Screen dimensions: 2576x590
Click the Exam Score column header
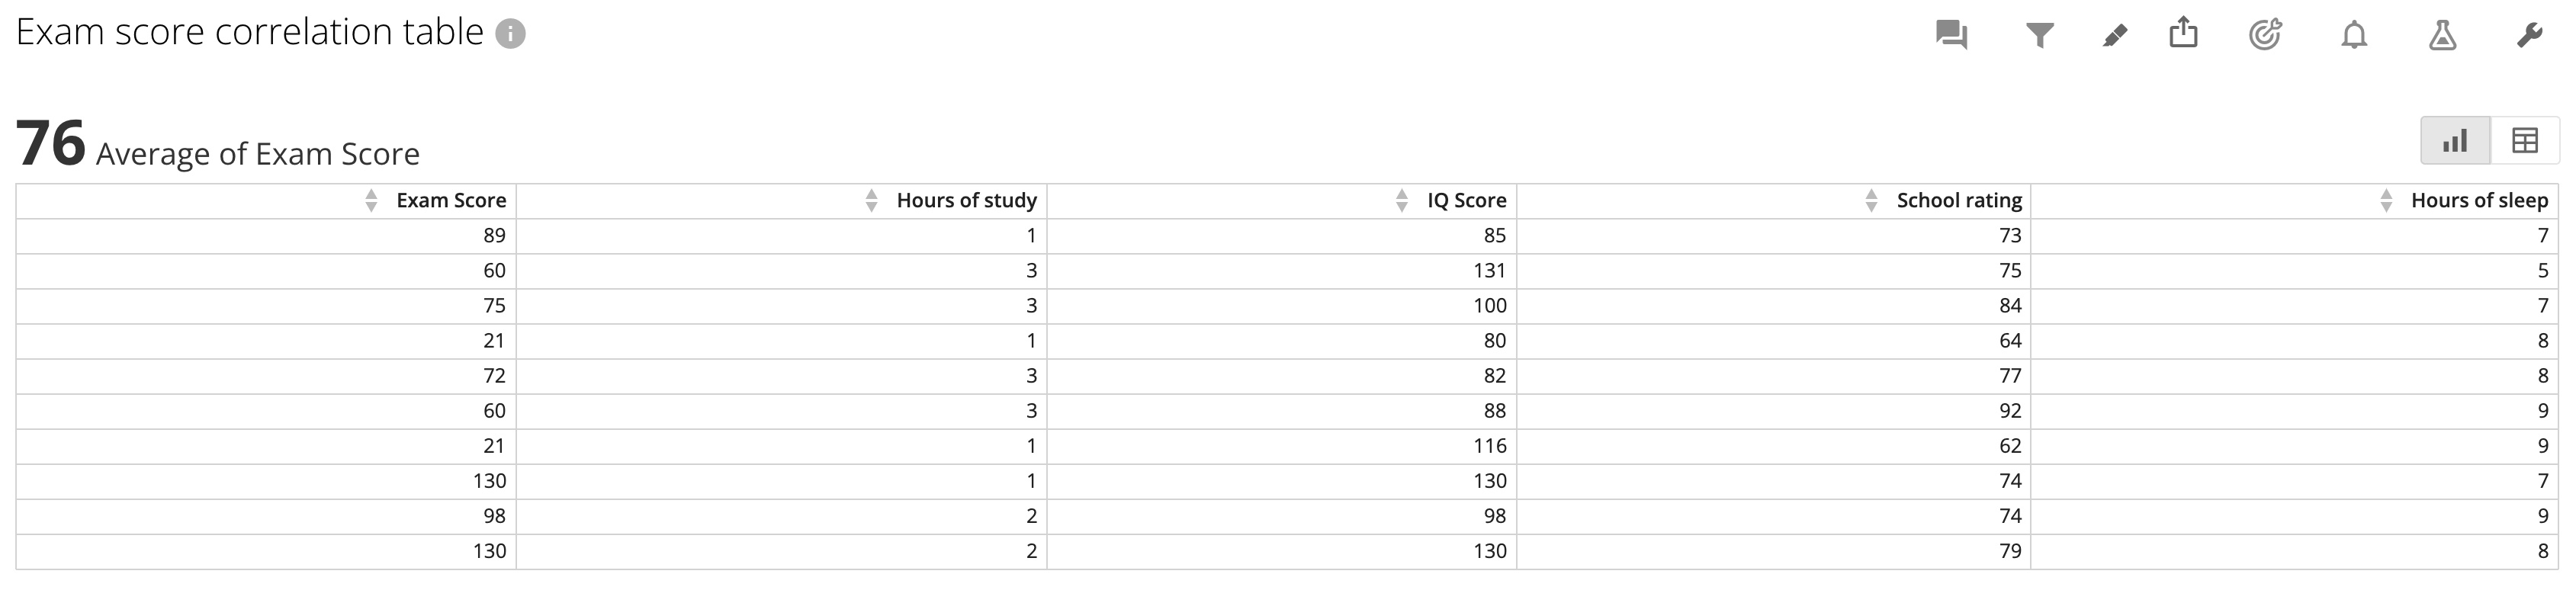click(450, 200)
